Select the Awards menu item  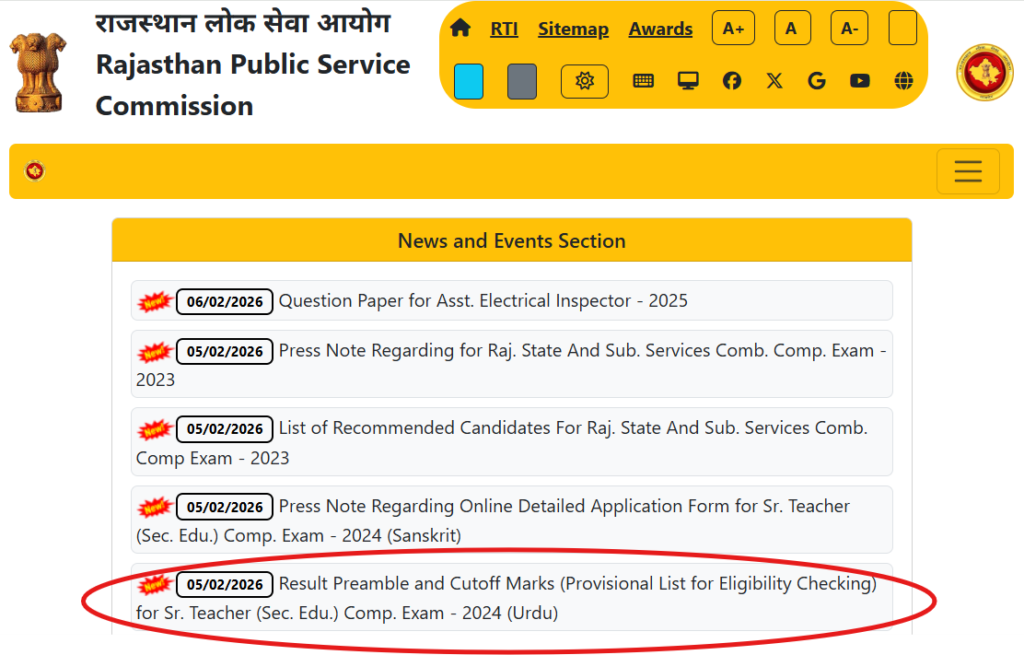click(660, 29)
